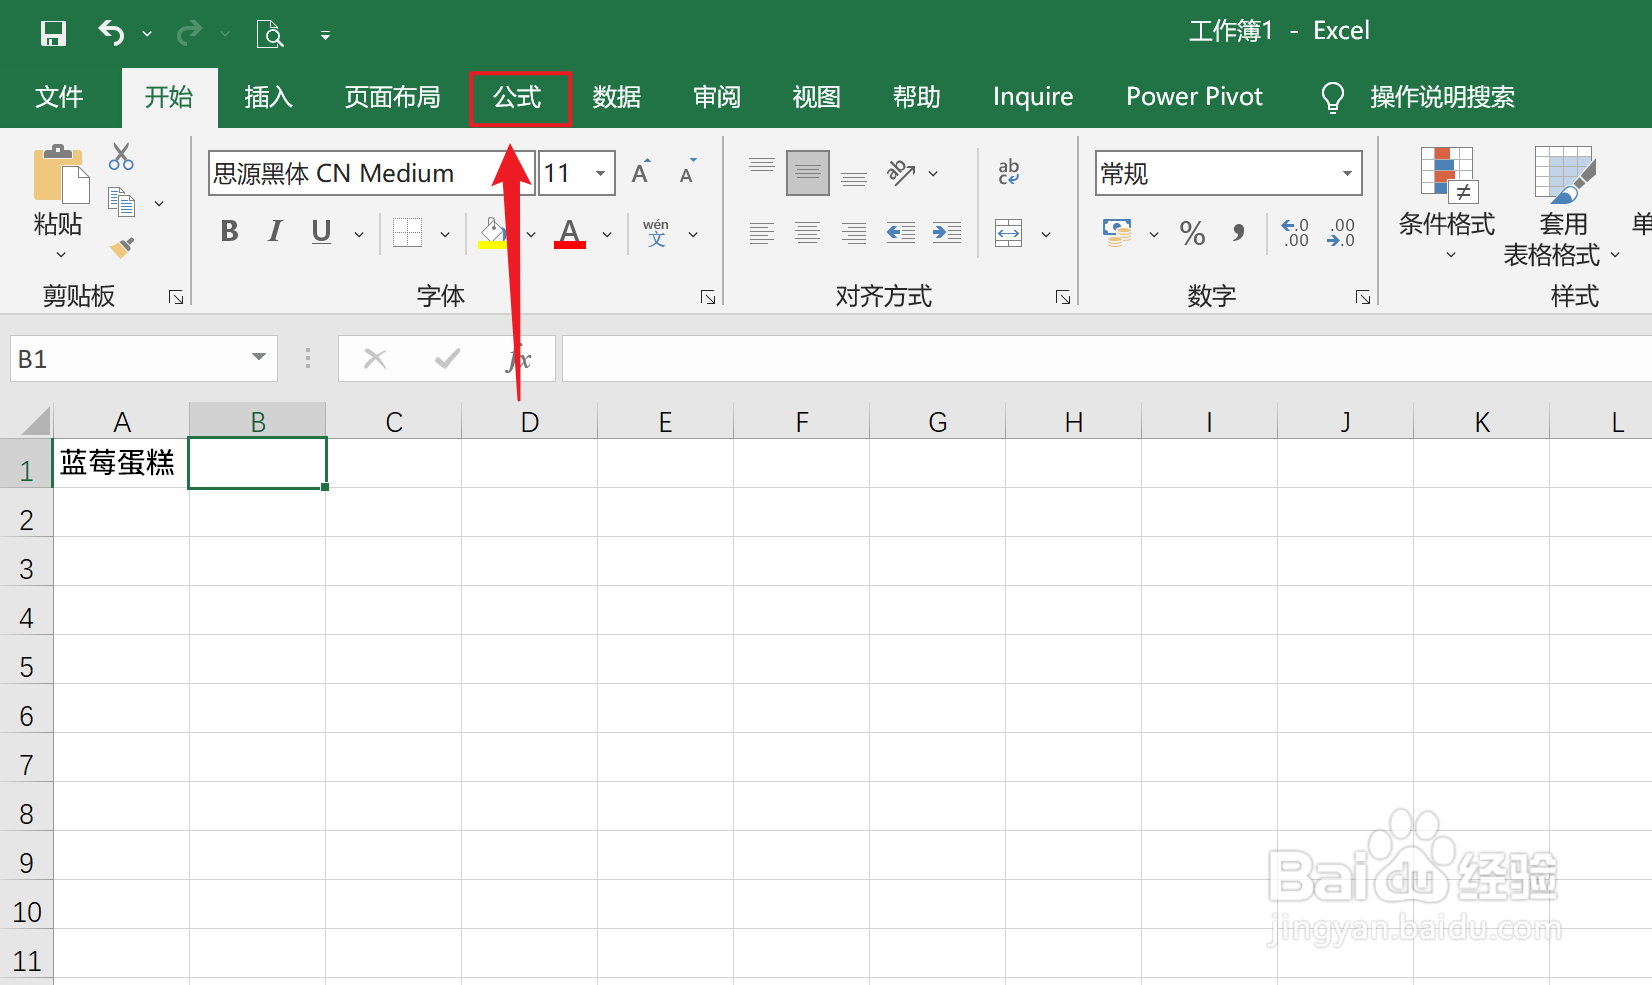Align text right

(x=854, y=233)
